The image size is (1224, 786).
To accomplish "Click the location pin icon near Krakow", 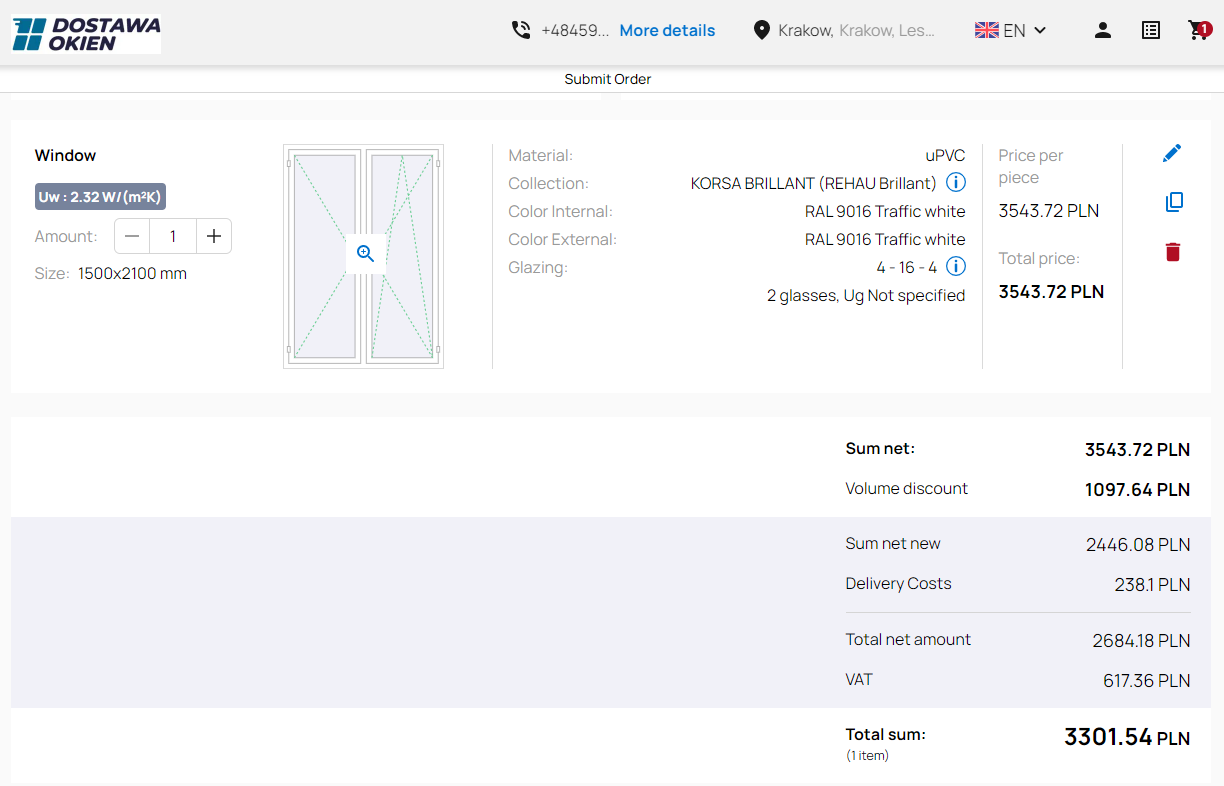I will [761, 30].
